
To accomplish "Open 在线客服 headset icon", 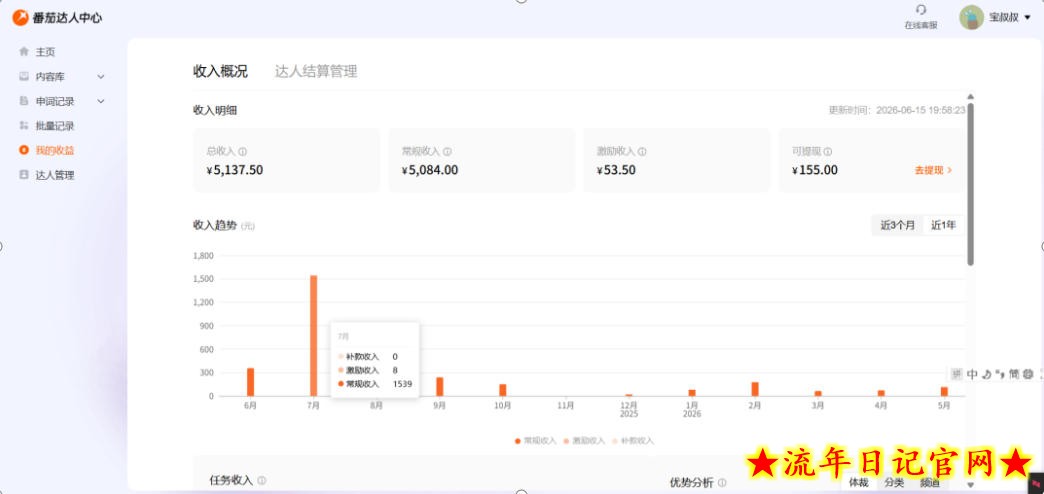I will coord(921,10).
